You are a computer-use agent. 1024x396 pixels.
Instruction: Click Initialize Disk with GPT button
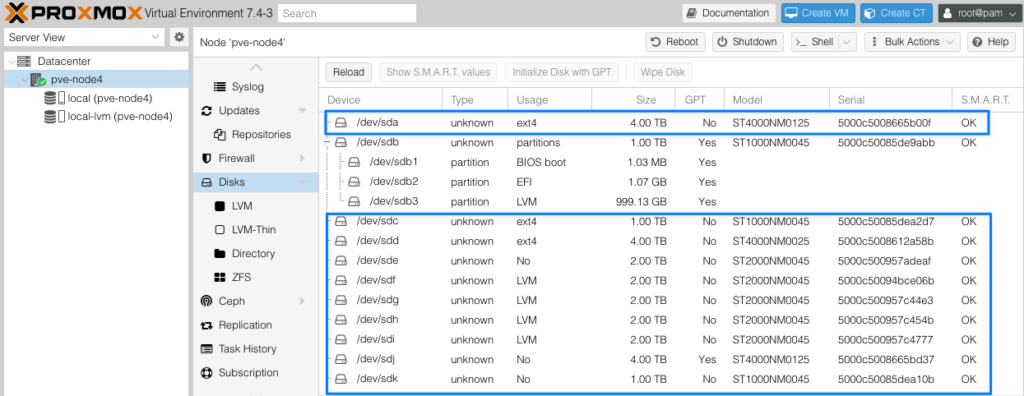tap(562, 72)
